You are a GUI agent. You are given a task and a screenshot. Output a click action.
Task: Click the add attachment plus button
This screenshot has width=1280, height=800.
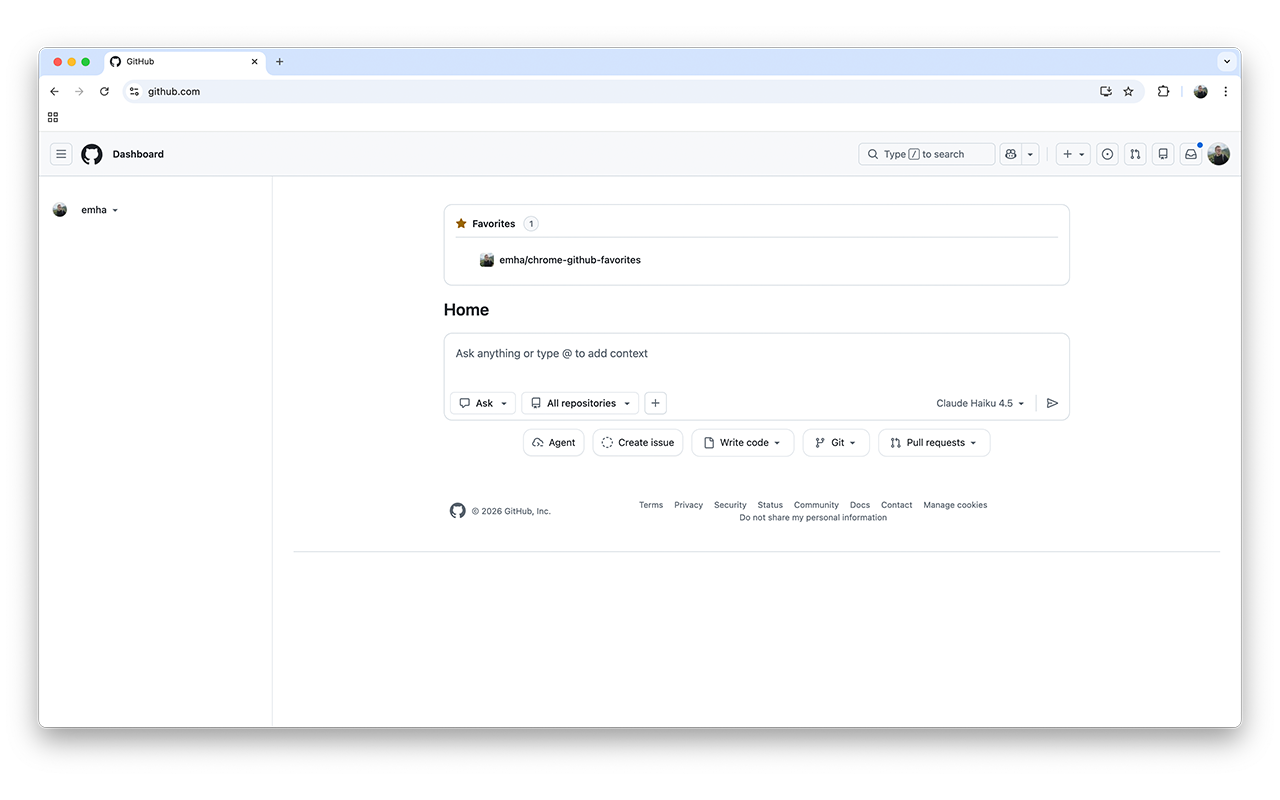pyautogui.click(x=656, y=403)
